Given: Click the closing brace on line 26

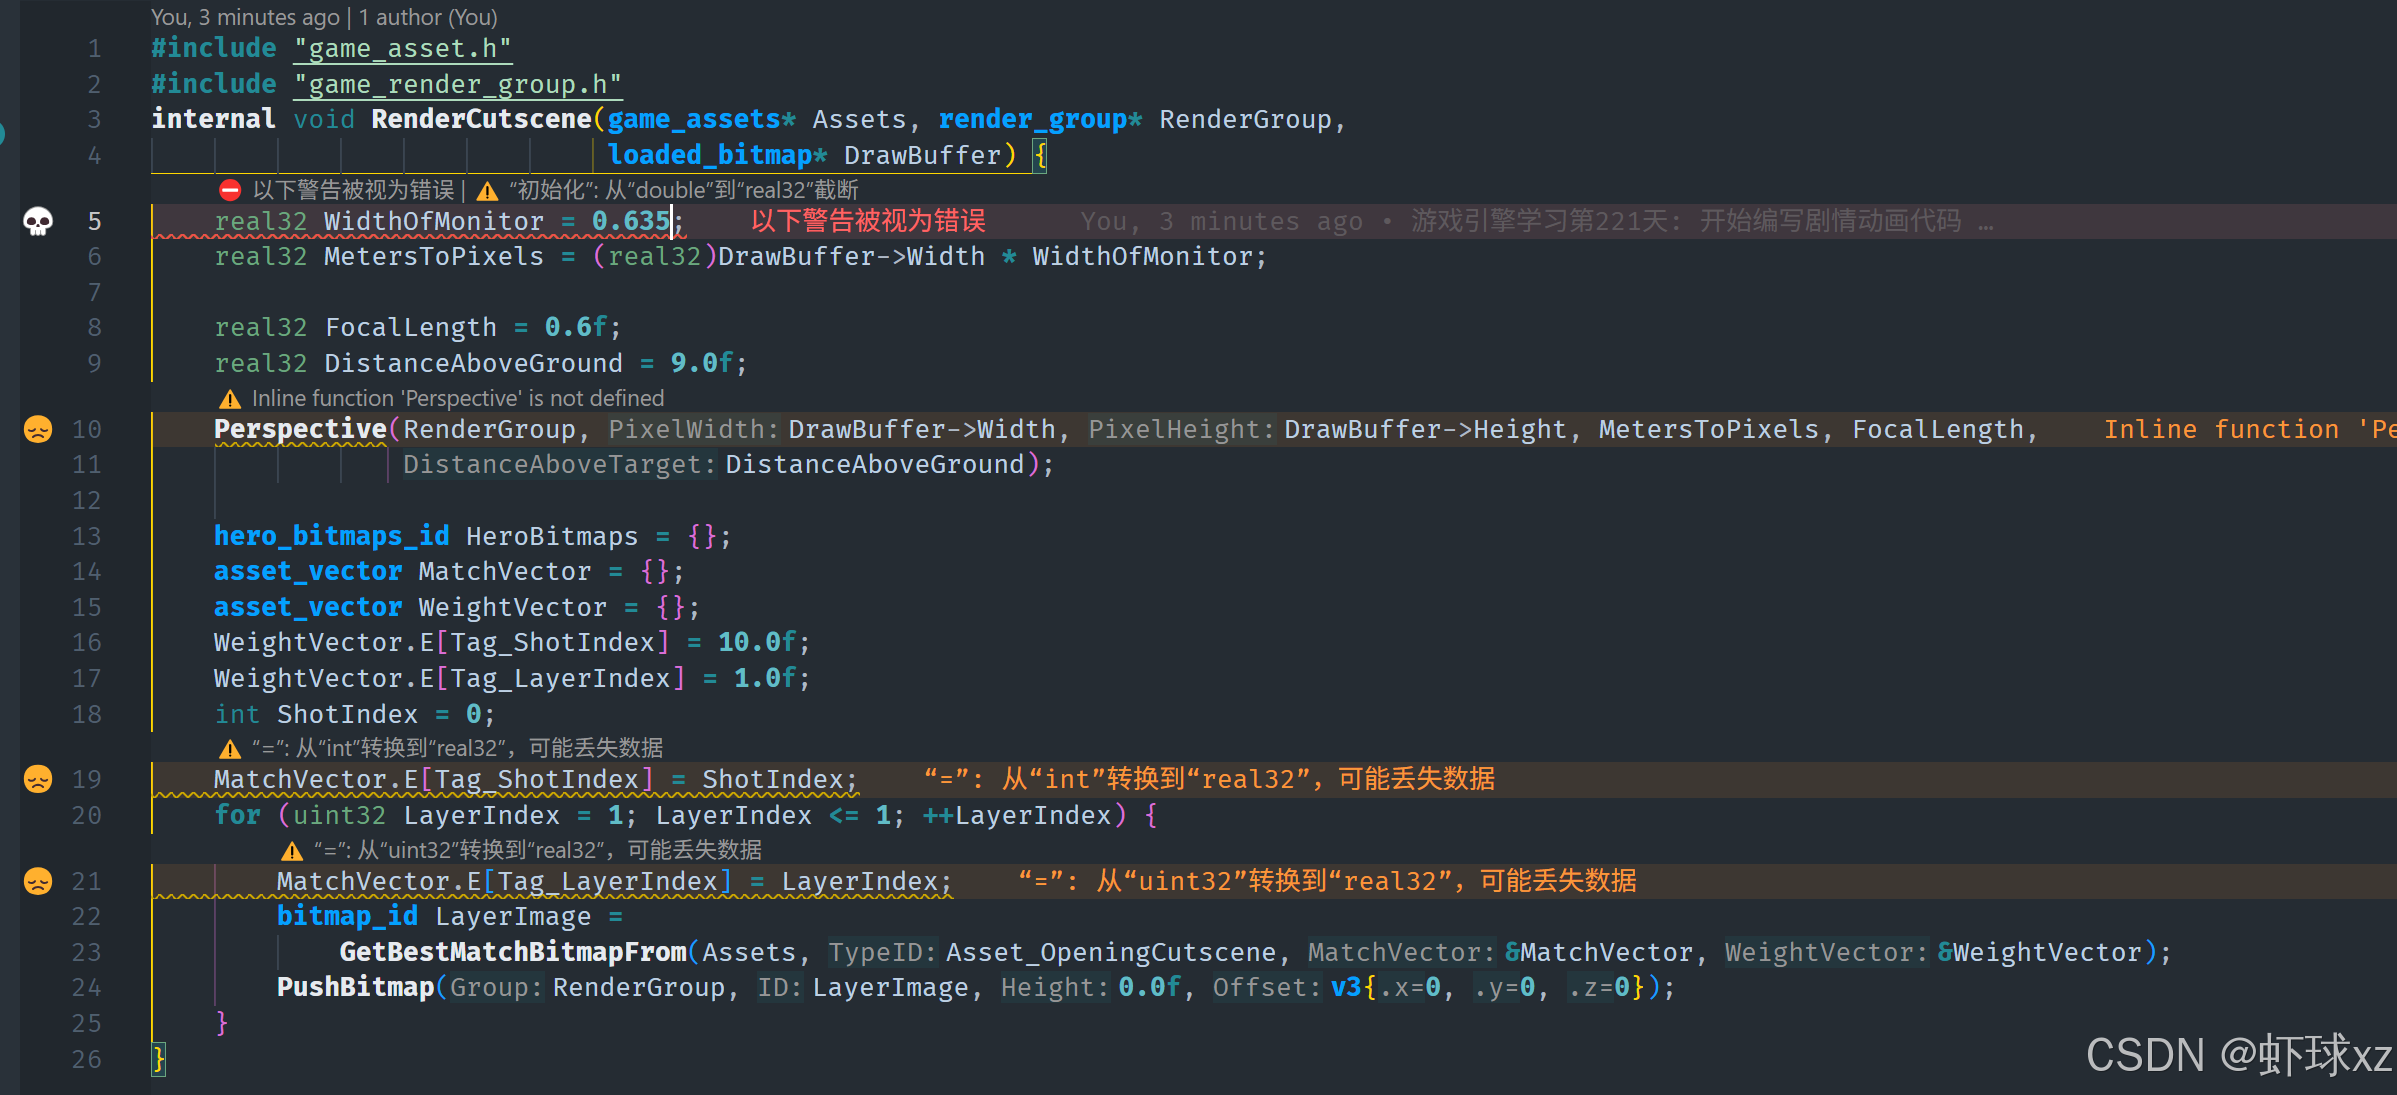Looking at the screenshot, I should [x=158, y=1058].
